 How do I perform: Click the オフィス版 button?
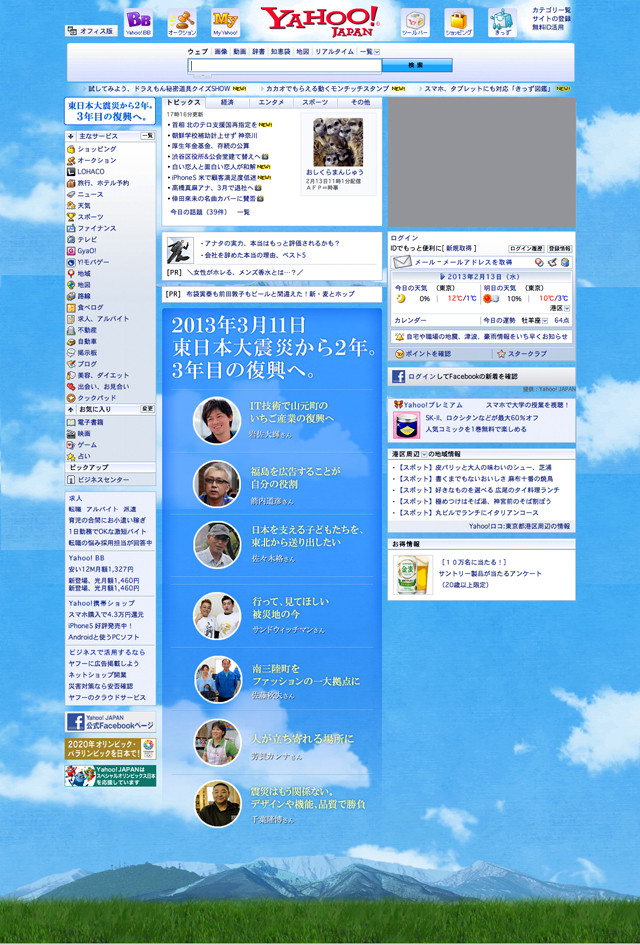pyautogui.click(x=91, y=31)
